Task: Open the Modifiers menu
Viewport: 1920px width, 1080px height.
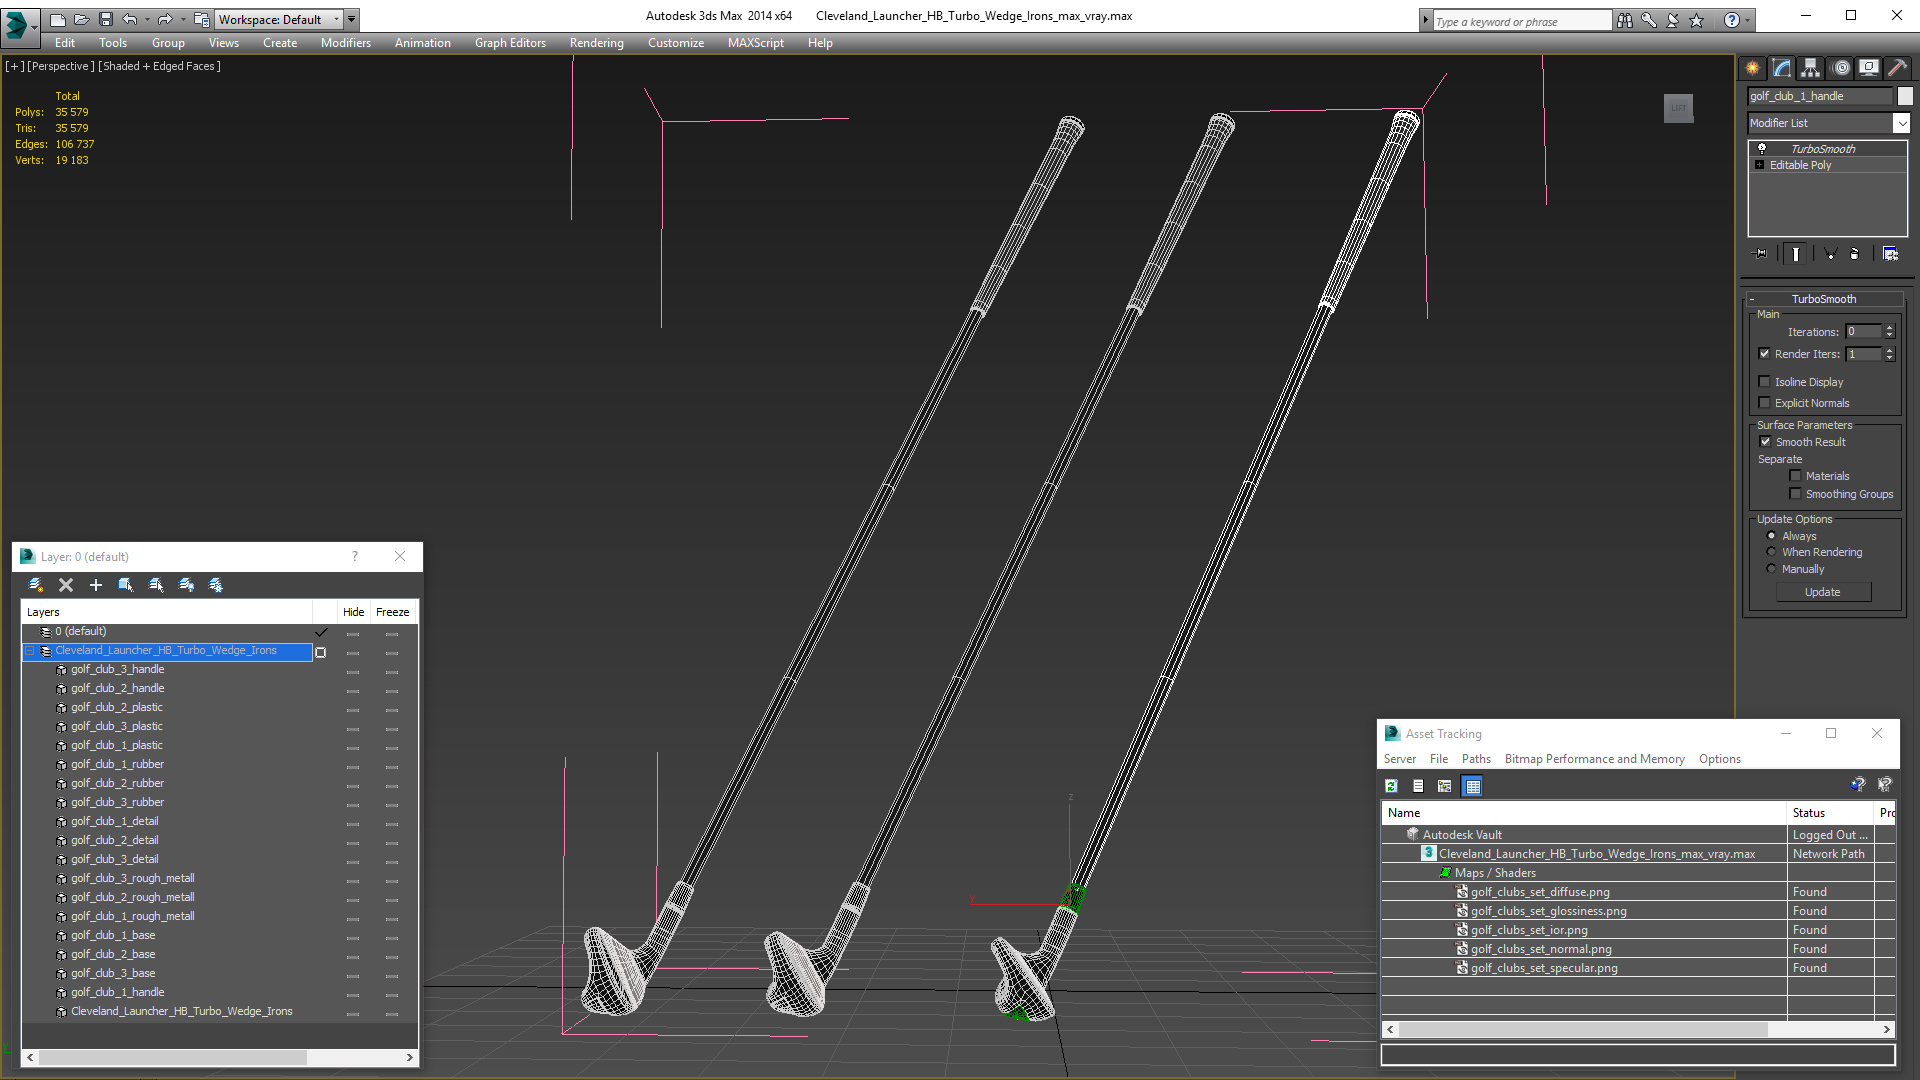Action: click(x=345, y=43)
